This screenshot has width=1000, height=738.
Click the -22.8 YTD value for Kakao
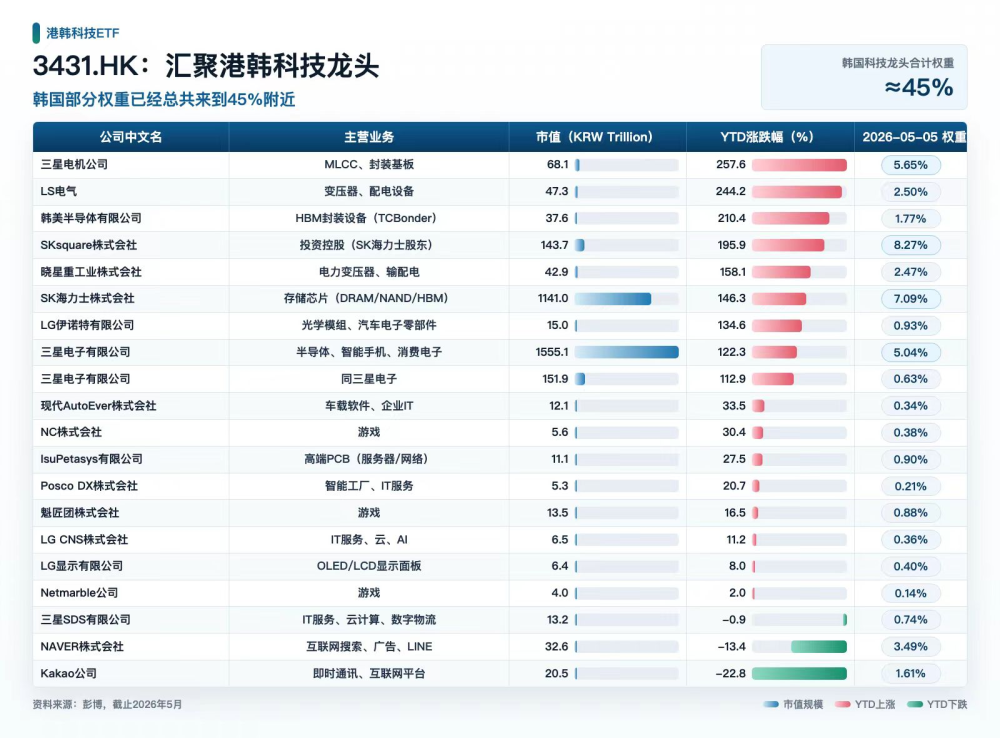click(x=730, y=673)
